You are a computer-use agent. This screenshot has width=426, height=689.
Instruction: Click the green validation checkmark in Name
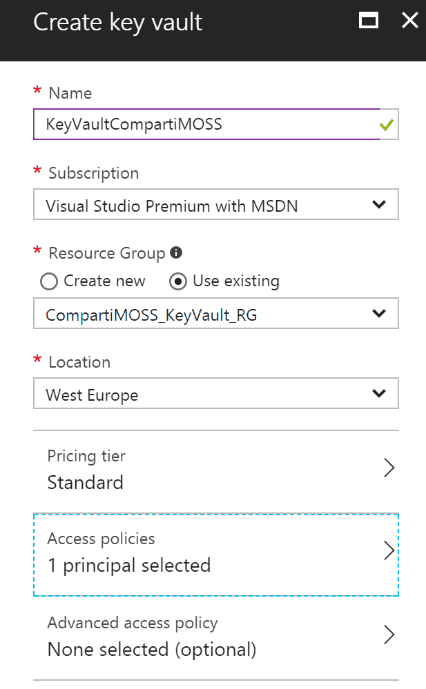click(x=386, y=125)
